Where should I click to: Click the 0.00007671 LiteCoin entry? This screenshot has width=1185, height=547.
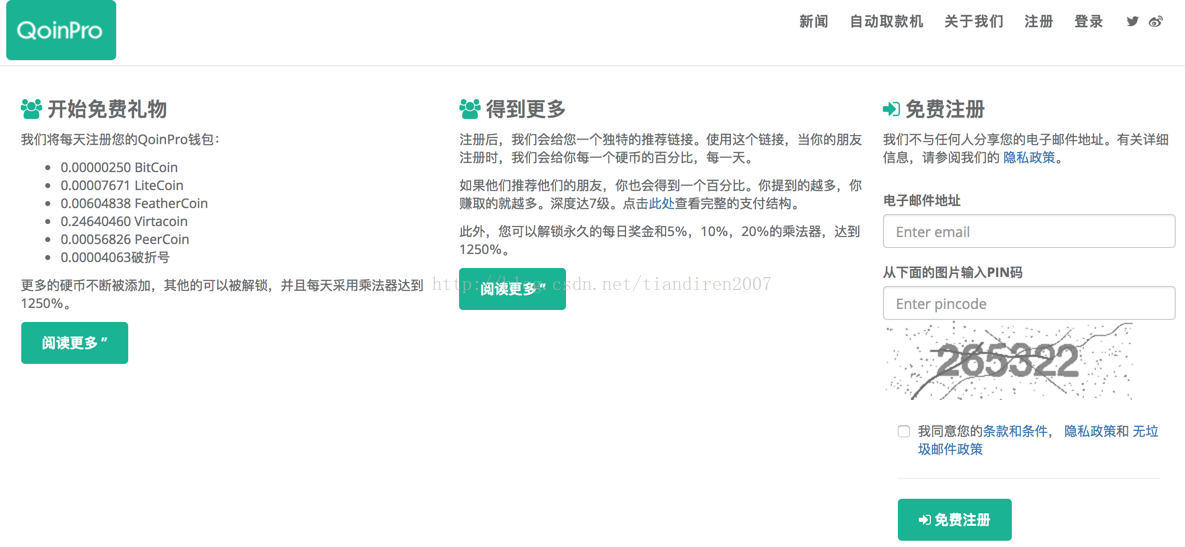pyautogui.click(x=122, y=185)
